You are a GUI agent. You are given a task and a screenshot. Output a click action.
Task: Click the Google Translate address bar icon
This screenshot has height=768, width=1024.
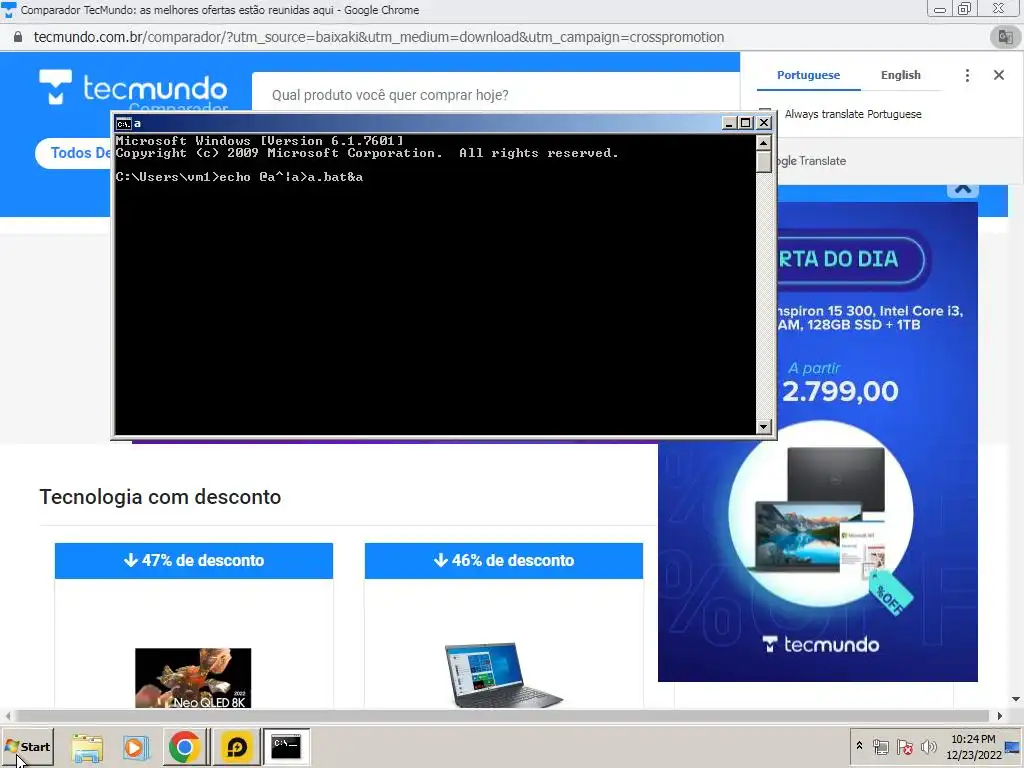pyautogui.click(x=1005, y=37)
